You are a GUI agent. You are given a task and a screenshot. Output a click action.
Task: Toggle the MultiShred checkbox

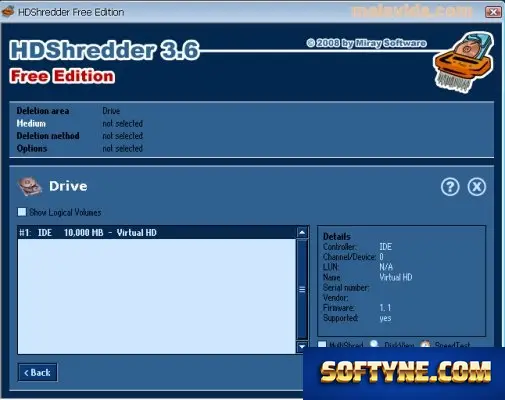tap(322, 344)
